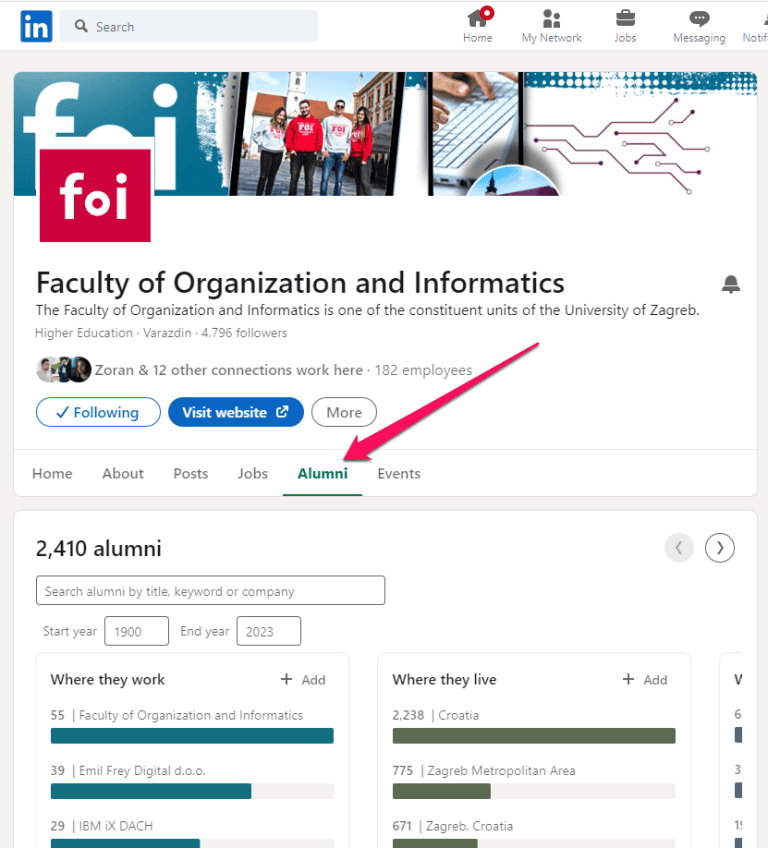Click the alumni search input field
Viewport: 768px width, 848px height.
coord(210,590)
